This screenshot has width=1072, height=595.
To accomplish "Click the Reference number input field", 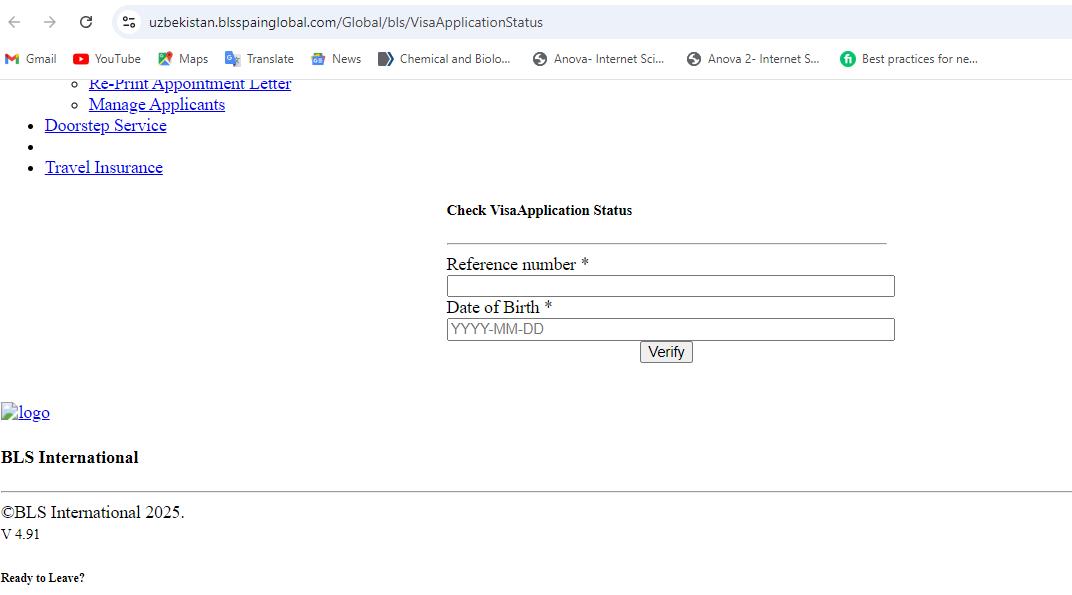I will pos(669,285).
